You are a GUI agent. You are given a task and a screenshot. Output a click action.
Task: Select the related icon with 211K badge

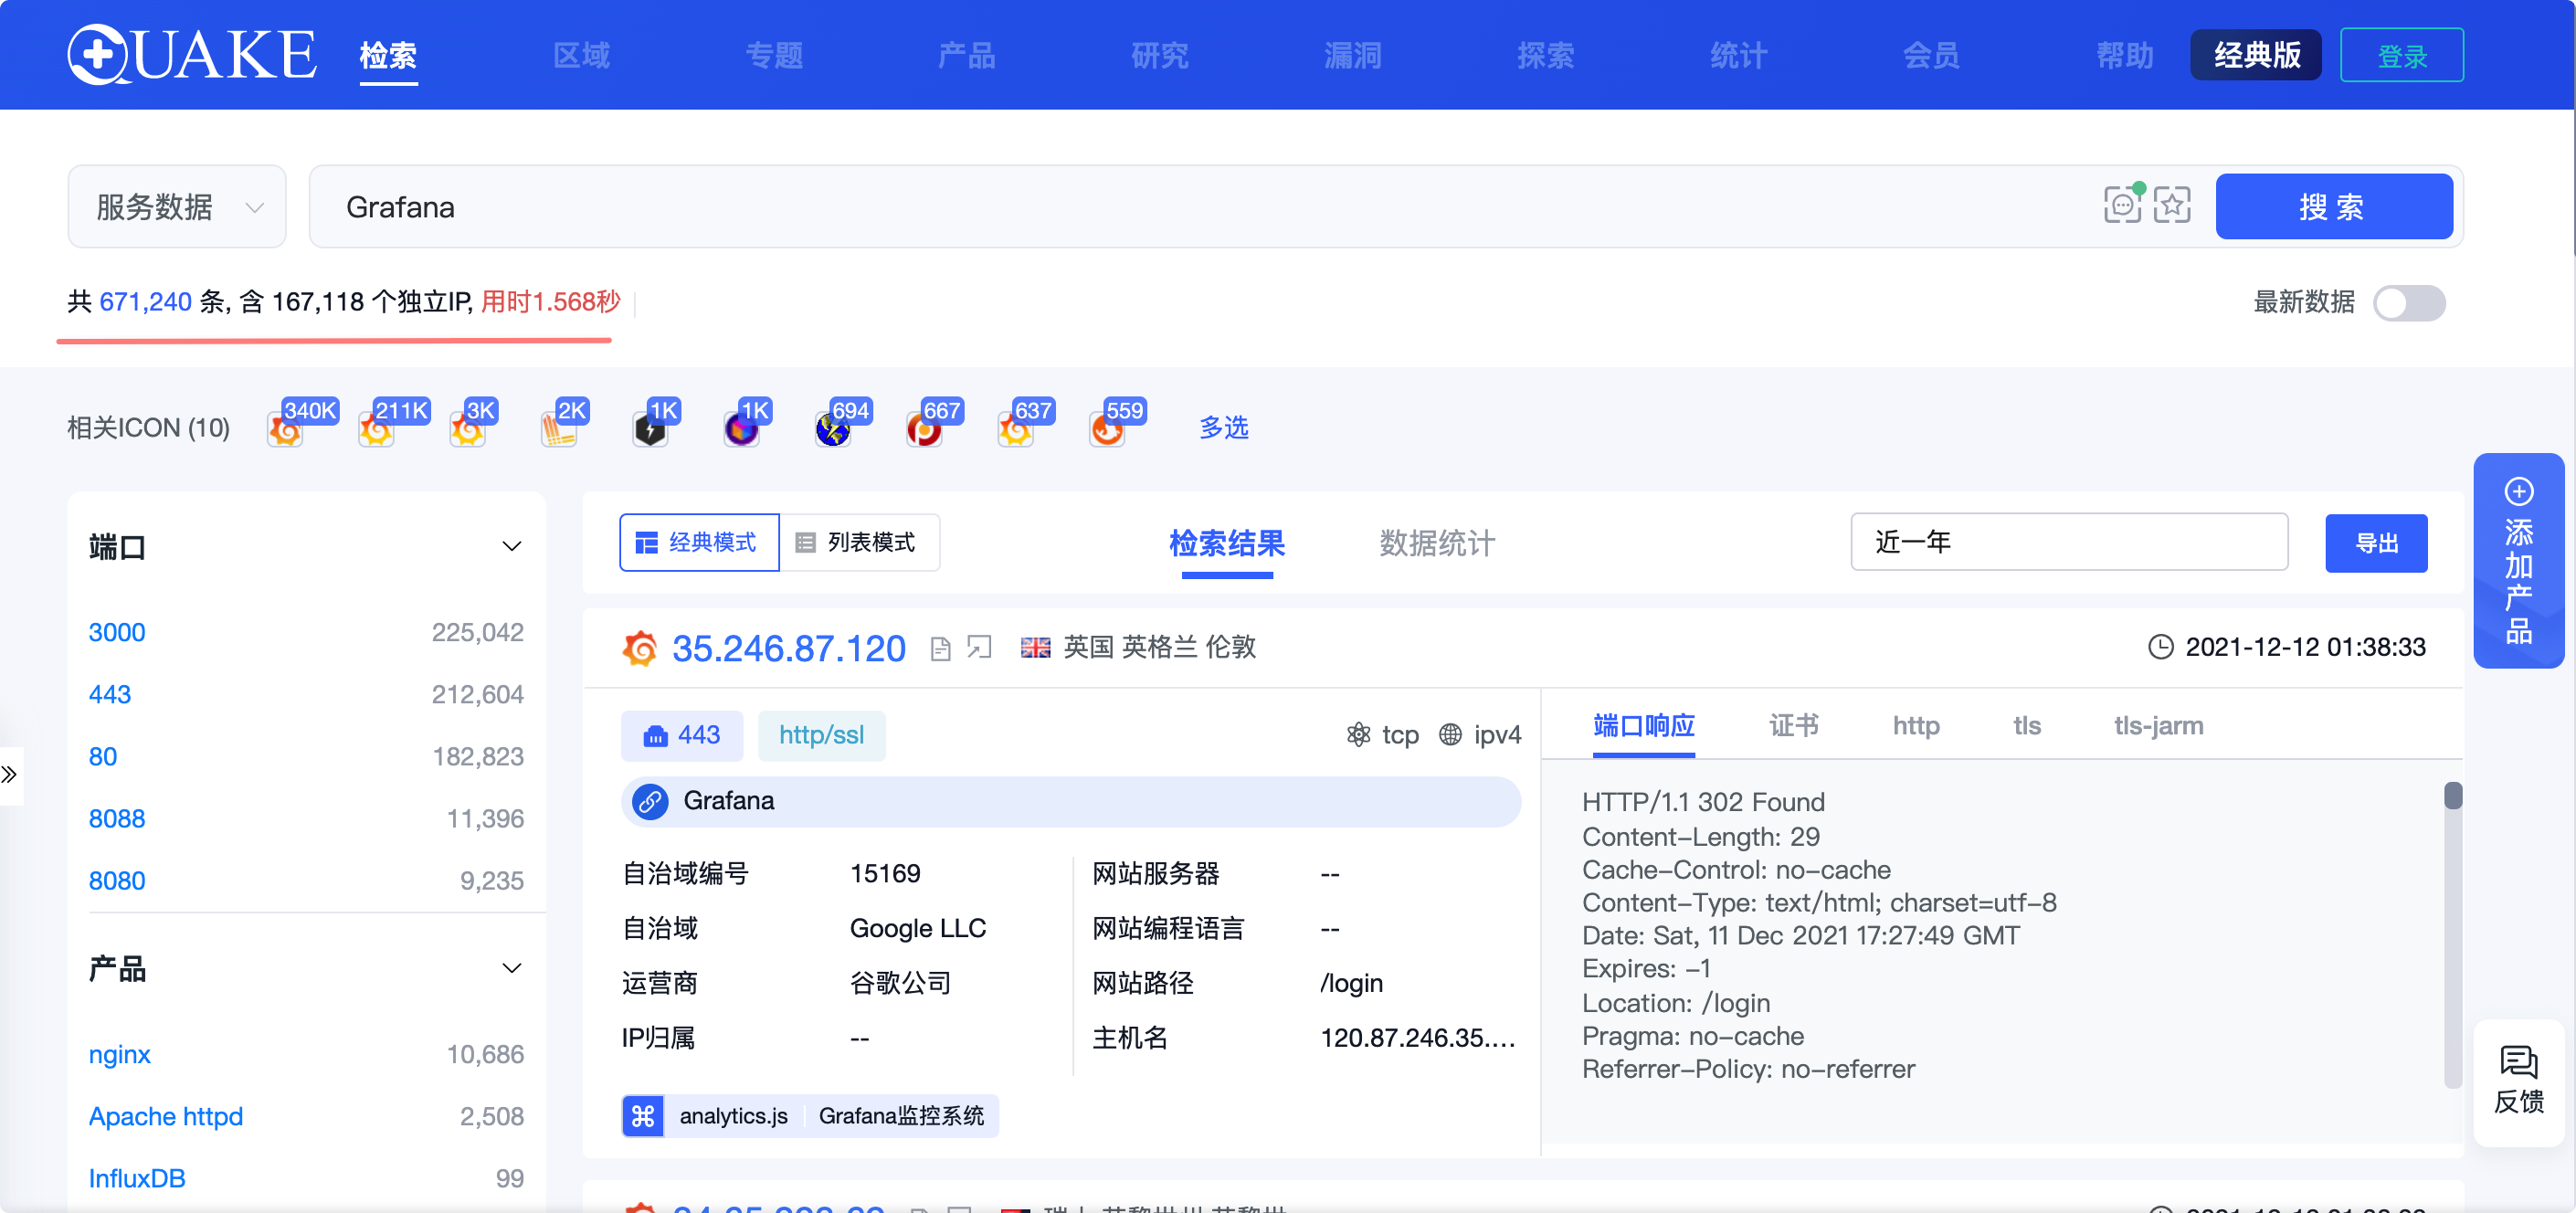(376, 431)
